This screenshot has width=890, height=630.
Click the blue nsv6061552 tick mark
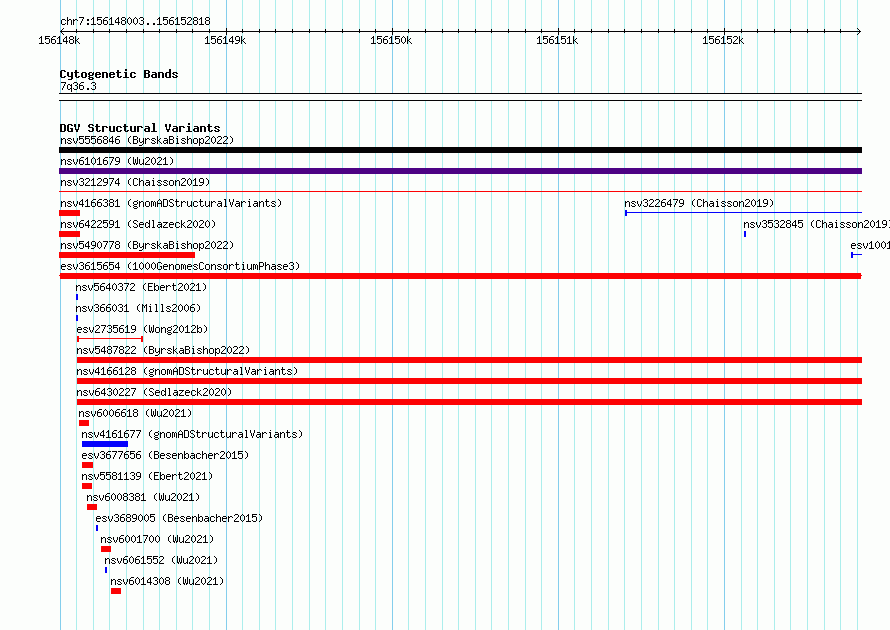click(106, 570)
